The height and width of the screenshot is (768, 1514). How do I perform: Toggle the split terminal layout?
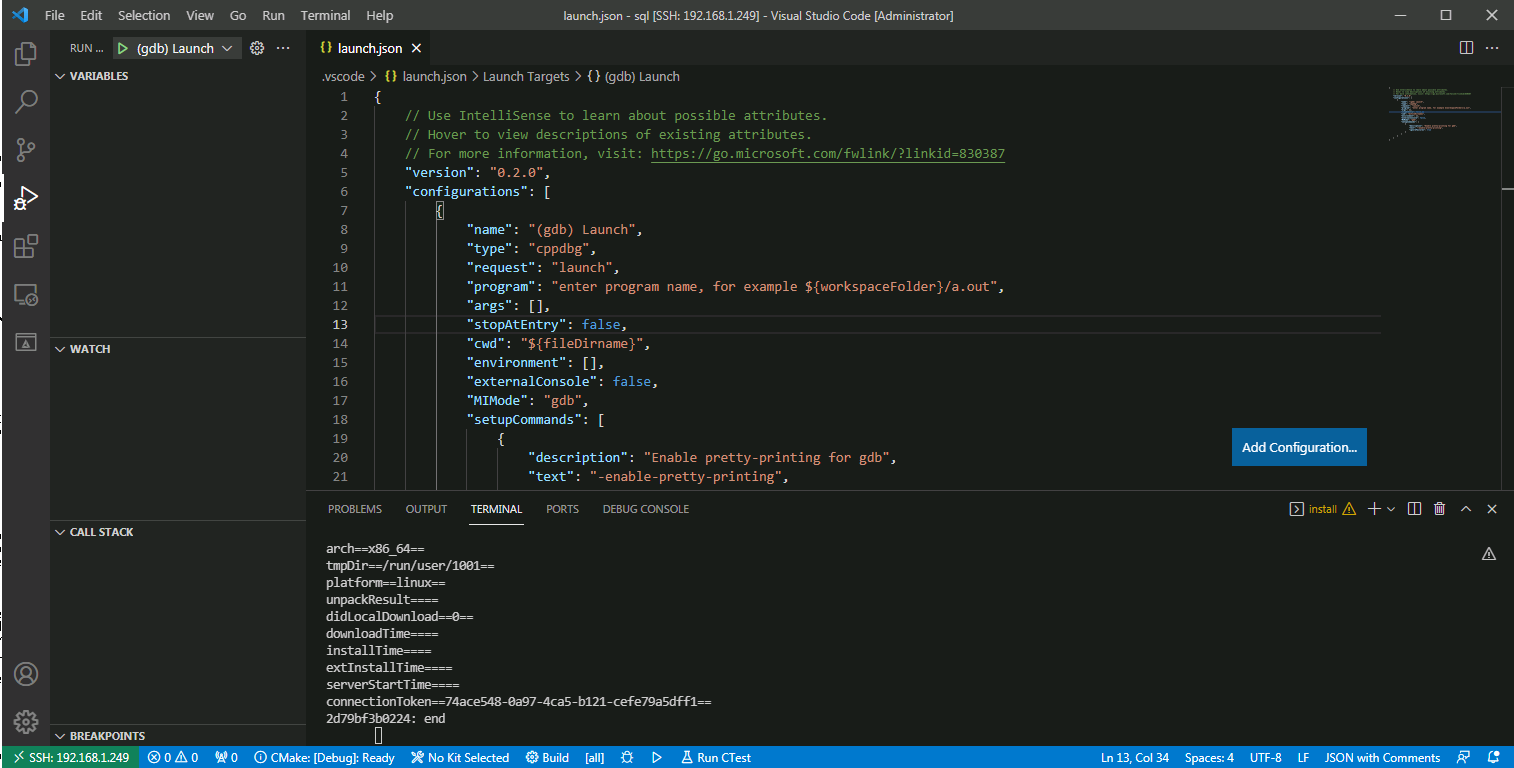[1414, 509]
